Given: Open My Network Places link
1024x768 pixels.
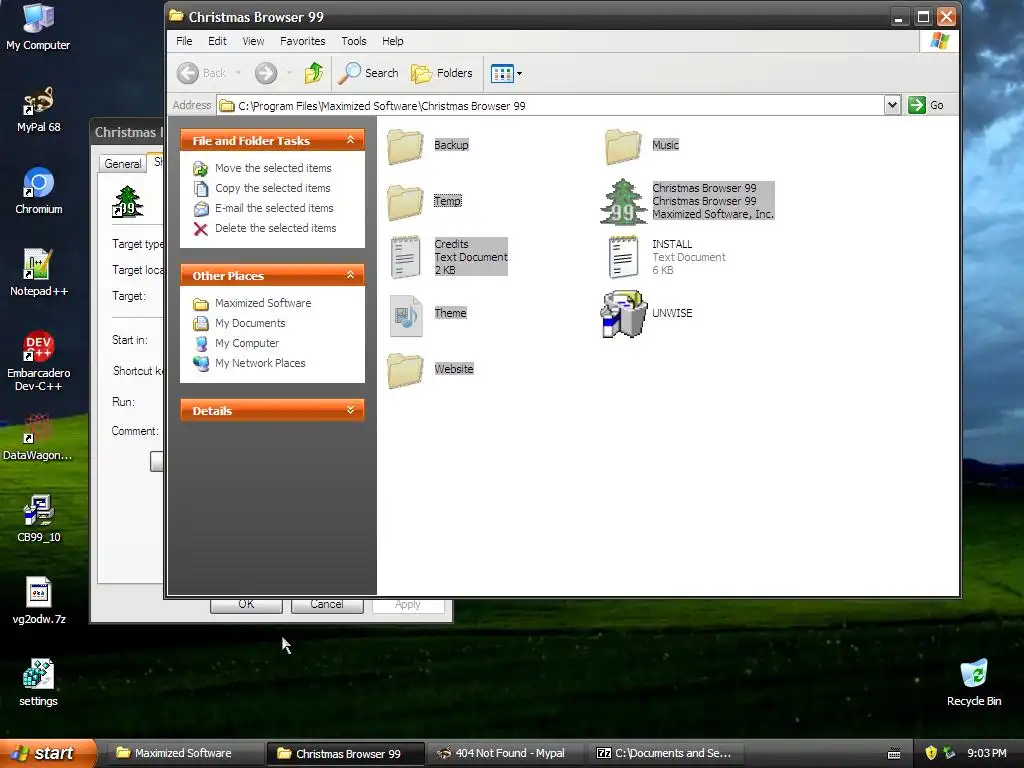Looking at the screenshot, I should pos(260,364).
